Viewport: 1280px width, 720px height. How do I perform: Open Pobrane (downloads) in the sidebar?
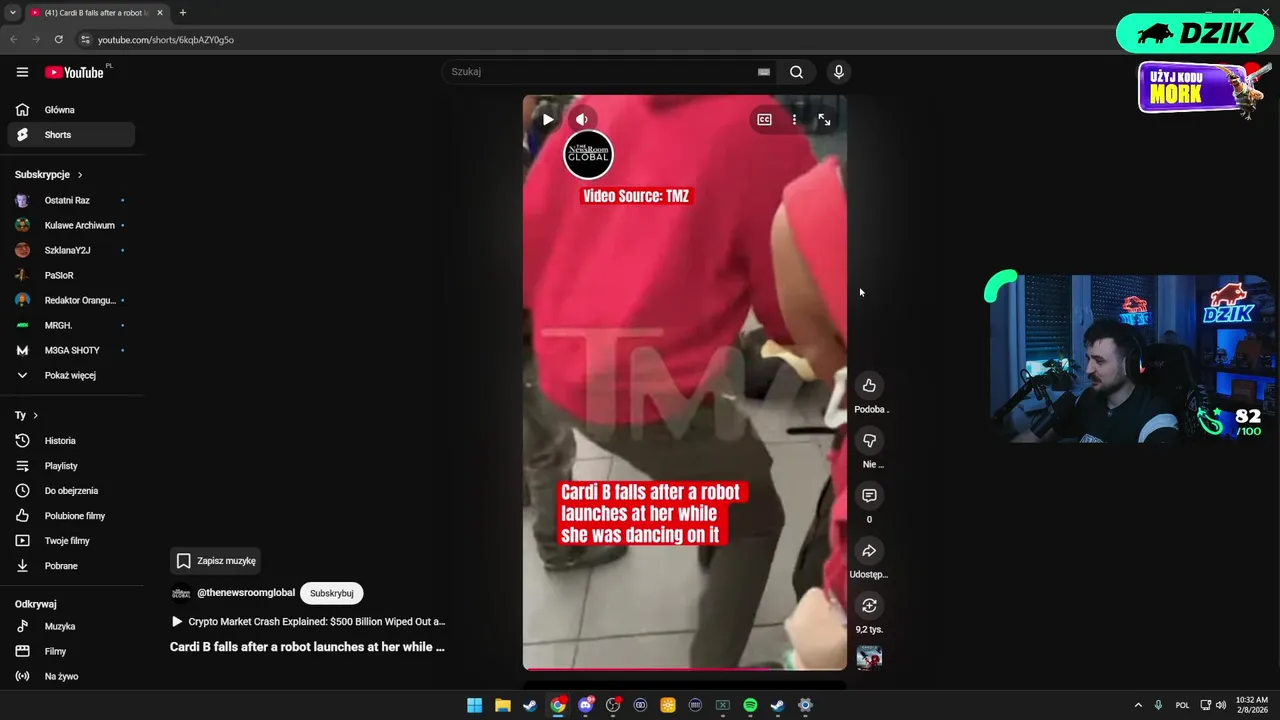pos(71,565)
